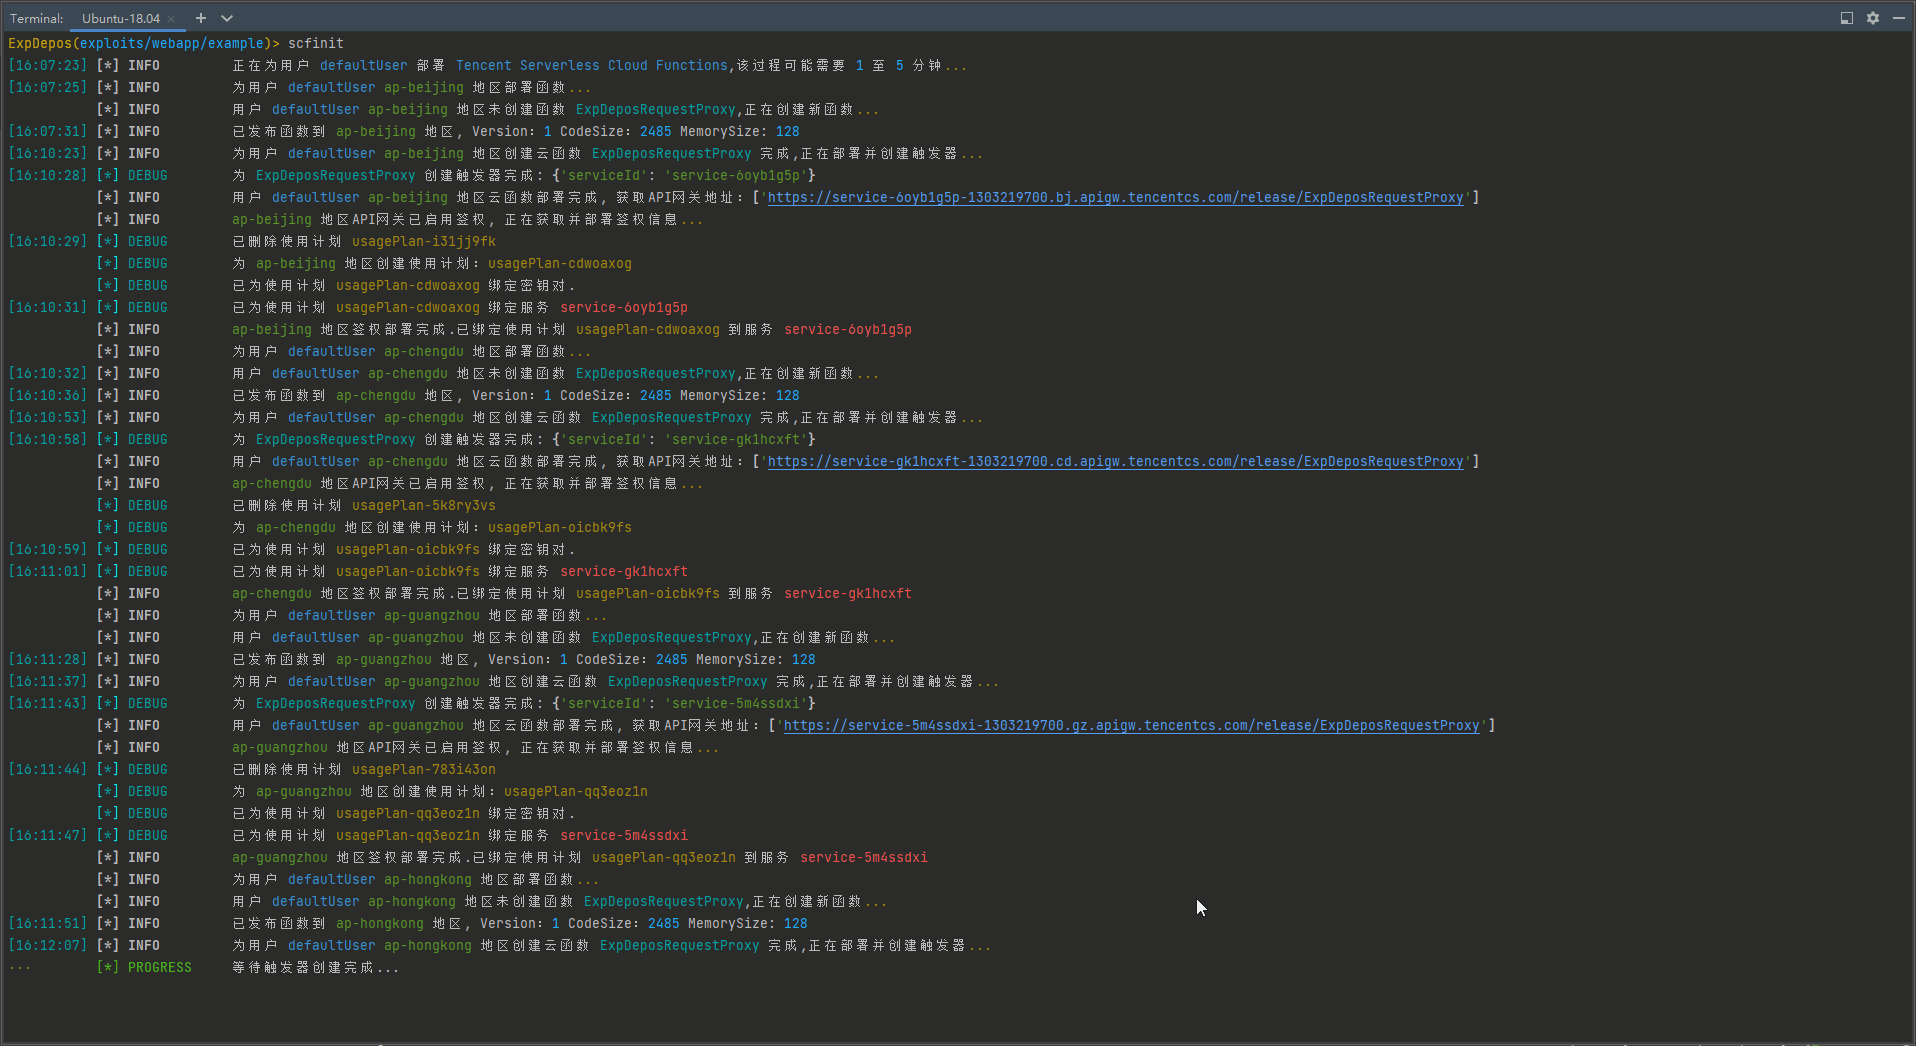Toggle the terminal window view mode icon
This screenshot has height=1046, width=1916.
(1847, 18)
